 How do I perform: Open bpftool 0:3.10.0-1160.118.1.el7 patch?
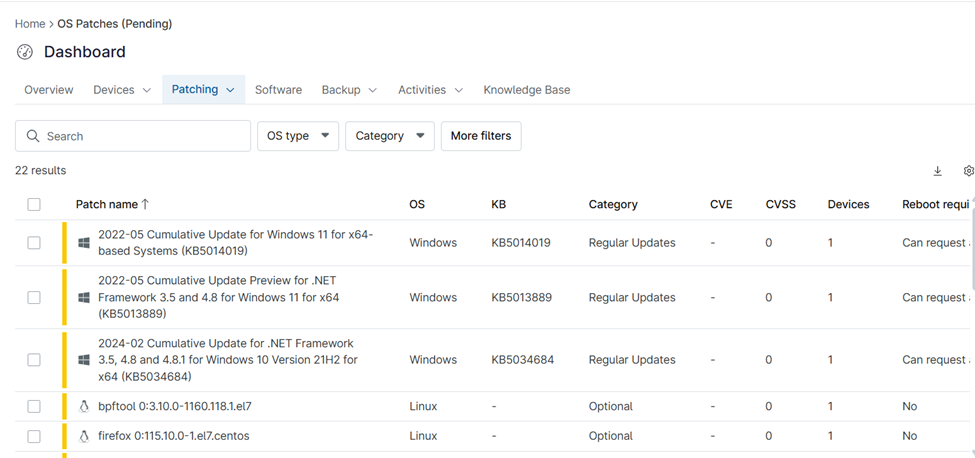[175, 406]
